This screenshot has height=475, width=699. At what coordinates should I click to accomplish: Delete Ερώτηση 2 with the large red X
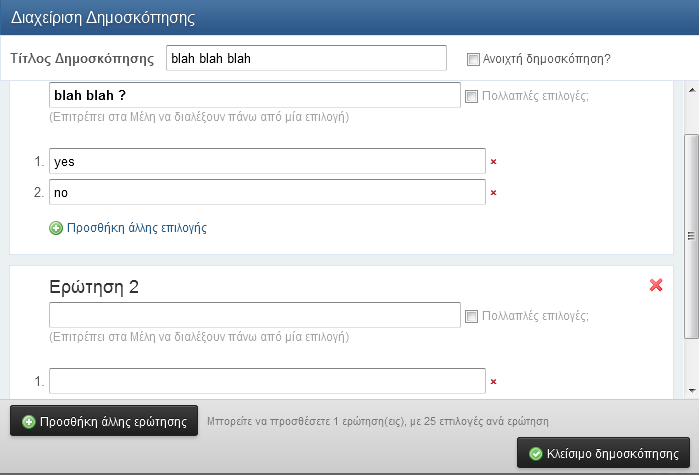656,285
